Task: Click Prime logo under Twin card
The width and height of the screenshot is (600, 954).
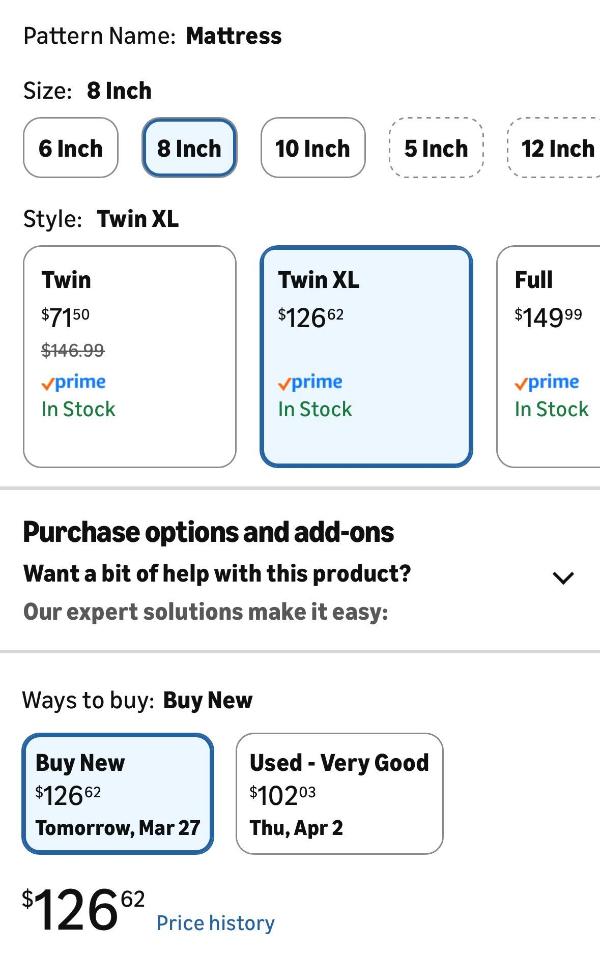Action: [x=74, y=382]
